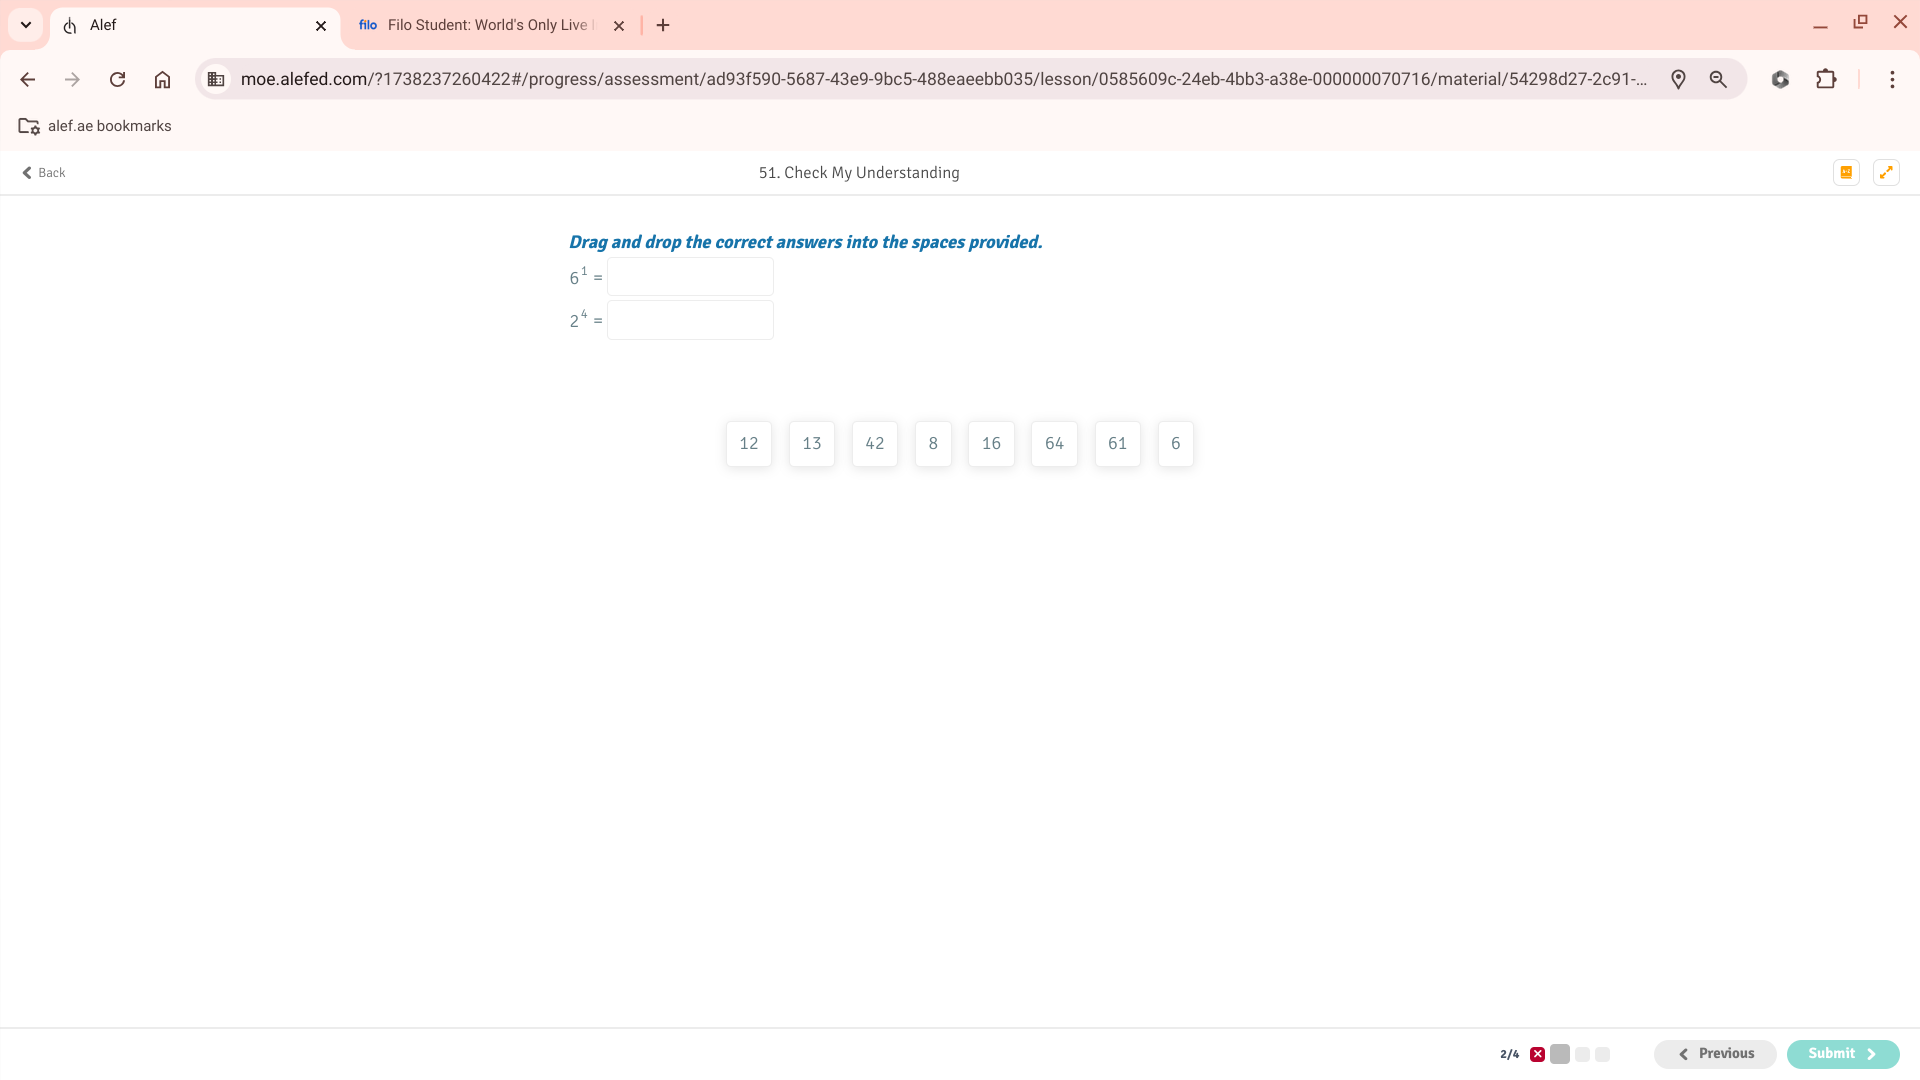Open the extensions puzzle icon
The image size is (1920, 1080).
click(1826, 79)
